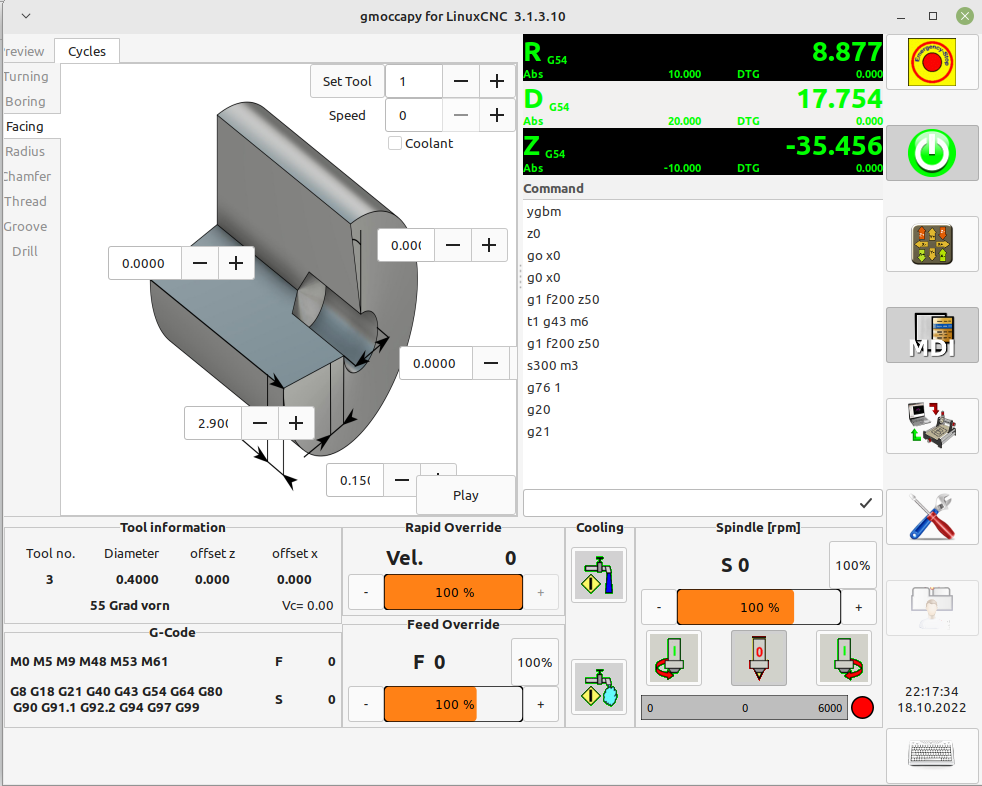Click the Rapid Override slider bar

coord(453,592)
